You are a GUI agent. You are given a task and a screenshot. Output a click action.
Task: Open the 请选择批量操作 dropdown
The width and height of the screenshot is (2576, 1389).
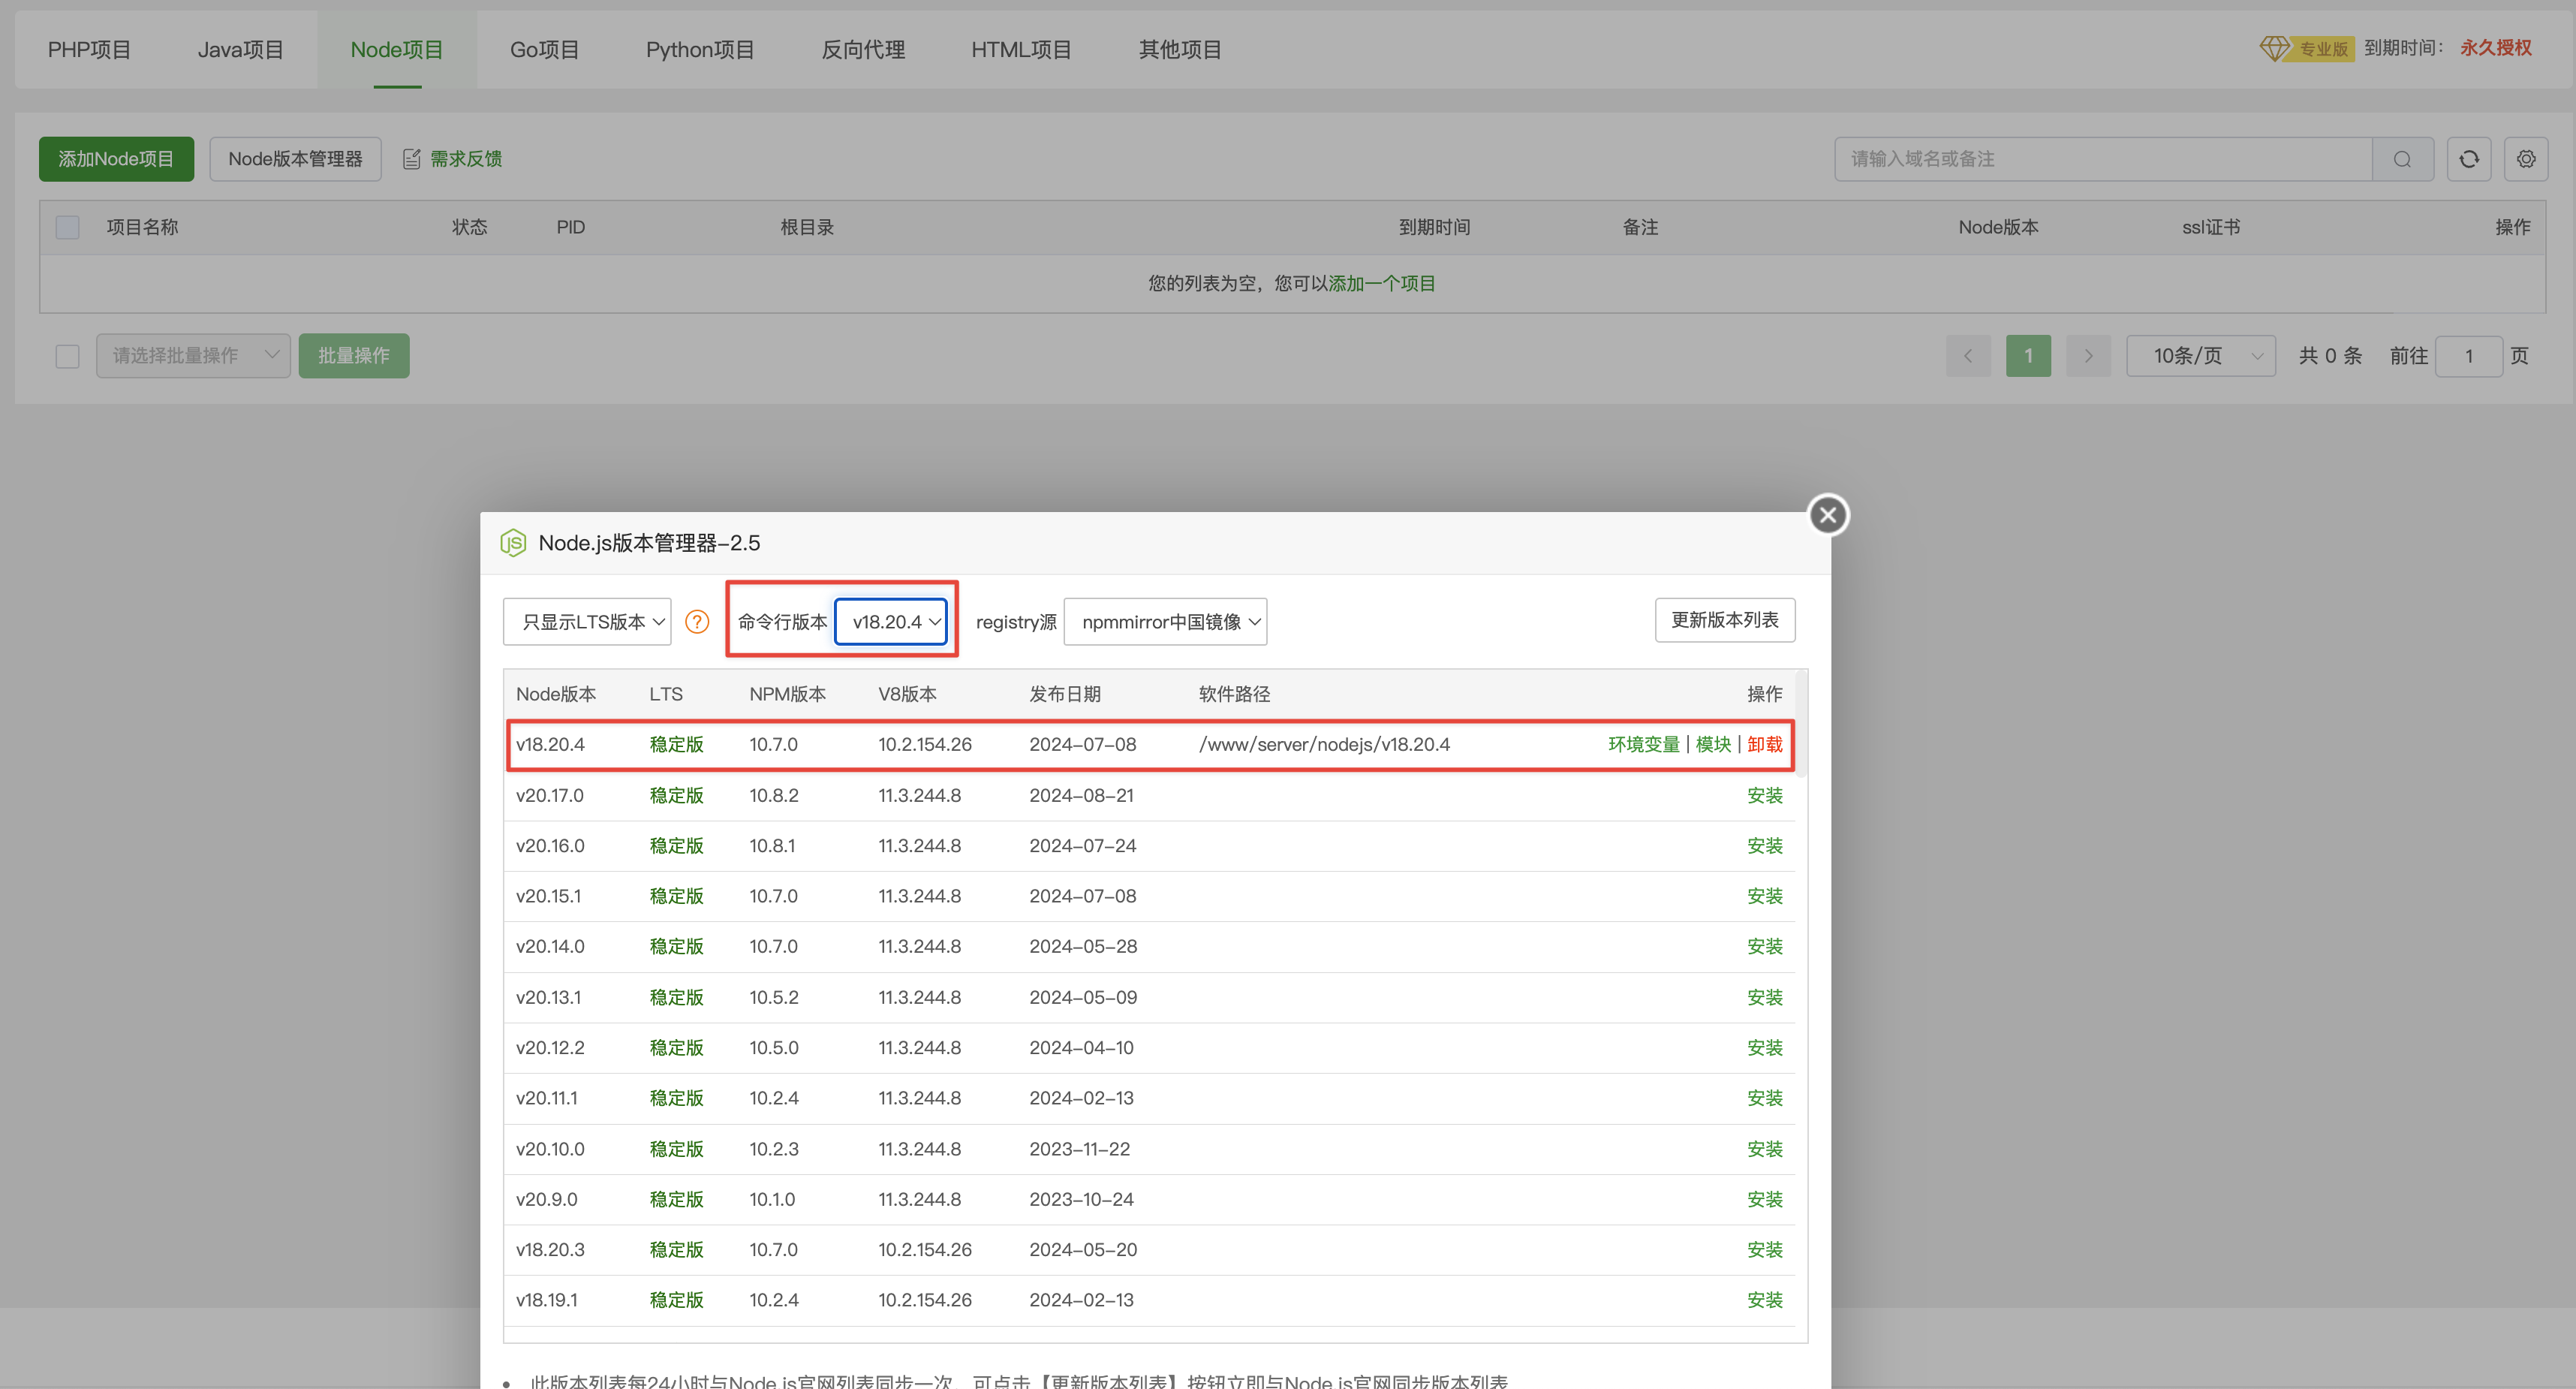pos(193,356)
